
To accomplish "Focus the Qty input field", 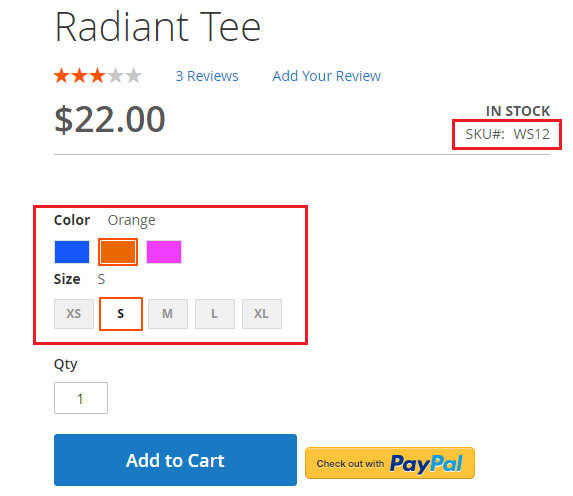I will tap(81, 398).
